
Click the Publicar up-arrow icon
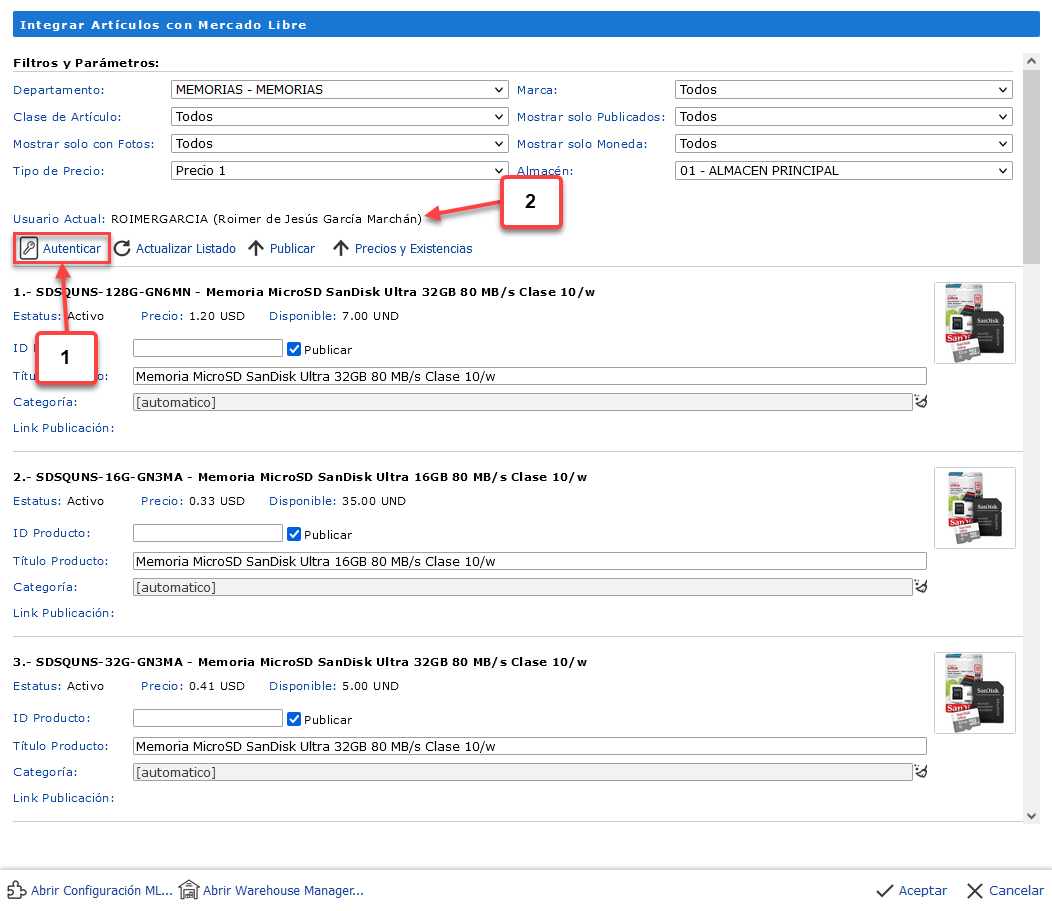[256, 249]
